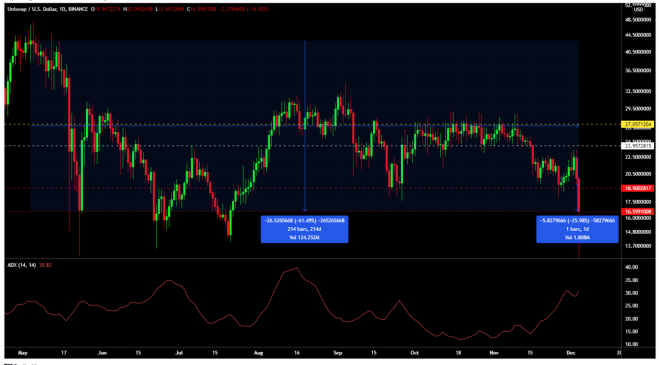660x365 pixels.
Task: Select the yellow 27.05 price label
Action: pyautogui.click(x=638, y=125)
